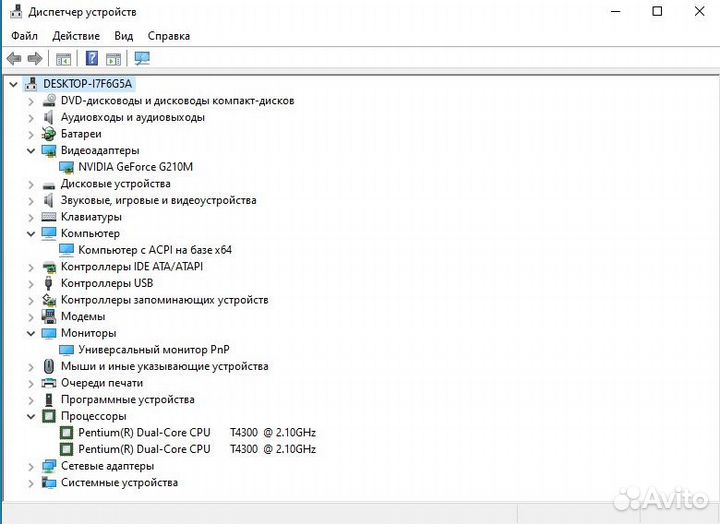The width and height of the screenshot is (720, 524).
Task: Open the Действие menu
Action: point(76,36)
